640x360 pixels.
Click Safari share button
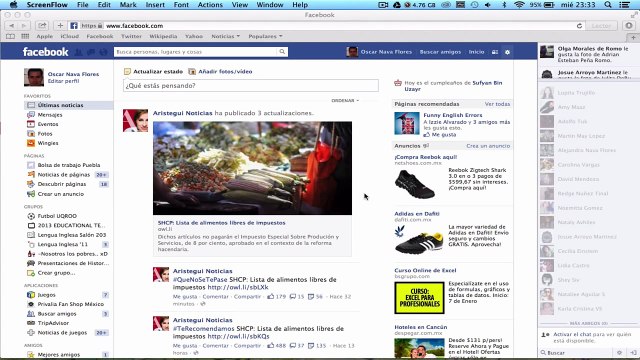pyautogui.click(x=42, y=25)
